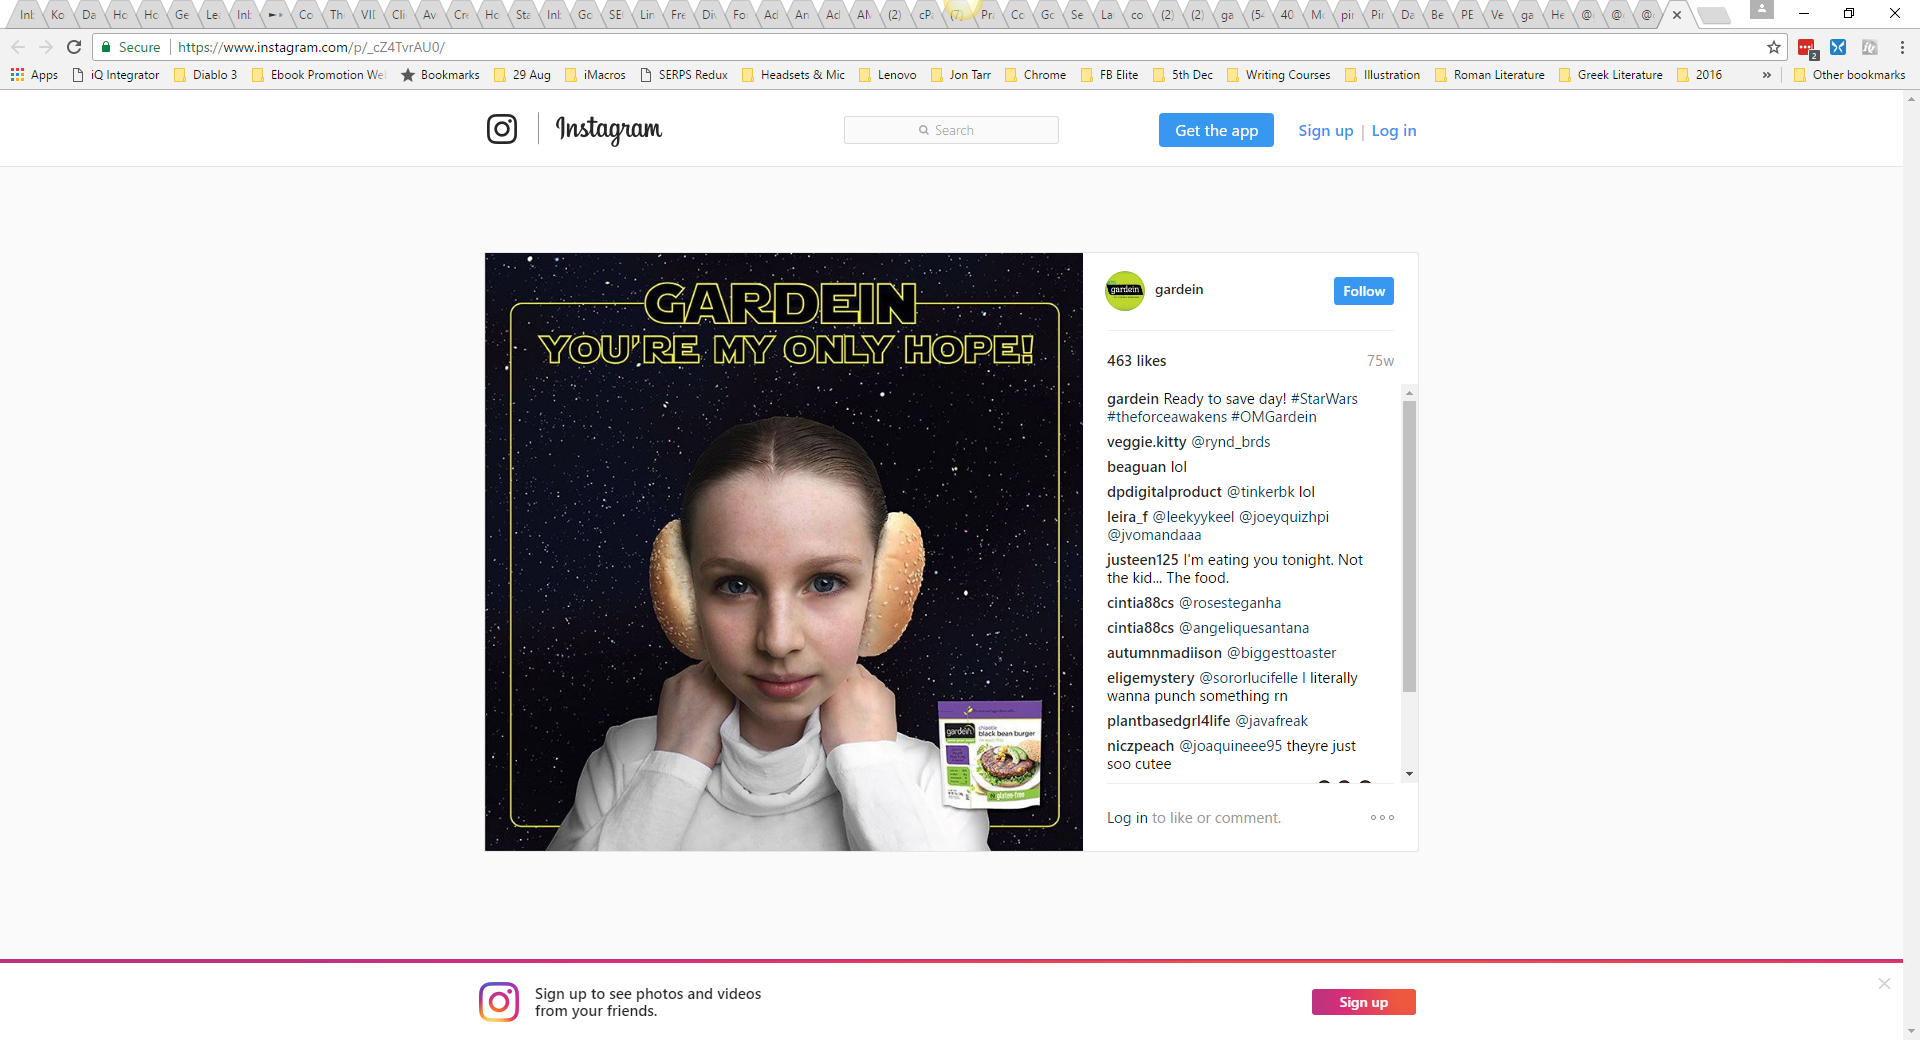Open the #StarWars hashtag
Viewport: 1920px width, 1040px height.
click(x=1324, y=399)
